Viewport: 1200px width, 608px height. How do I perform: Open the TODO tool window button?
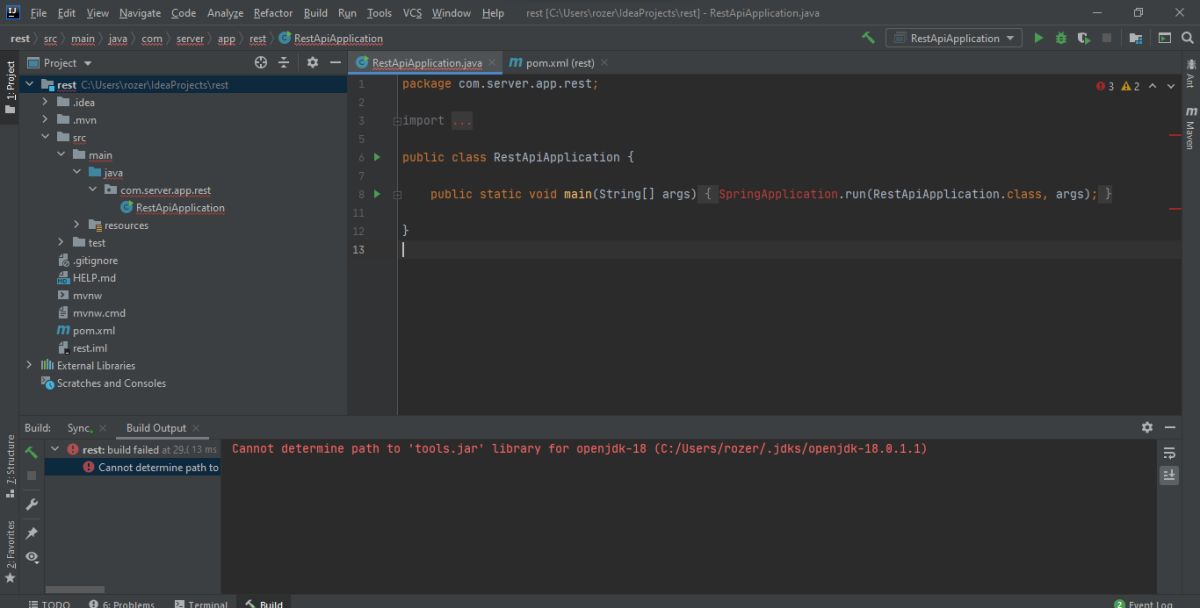point(49,603)
